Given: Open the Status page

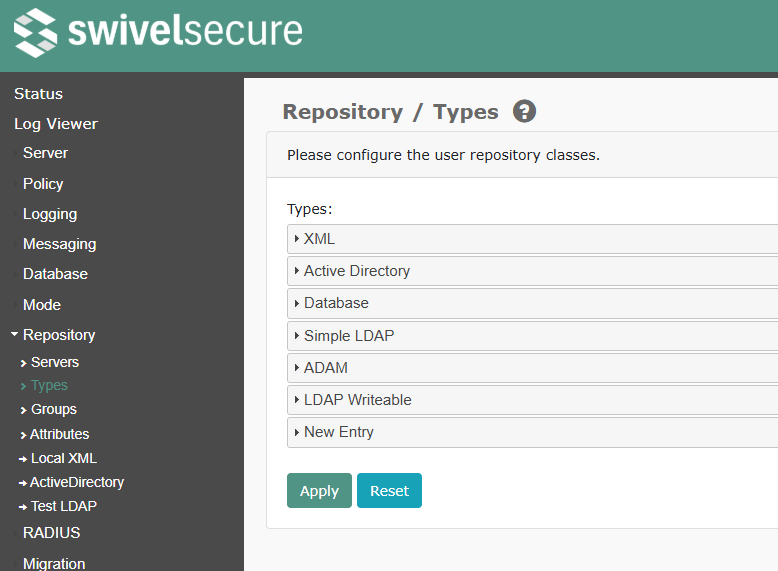Looking at the screenshot, I should pyautogui.click(x=39, y=94).
